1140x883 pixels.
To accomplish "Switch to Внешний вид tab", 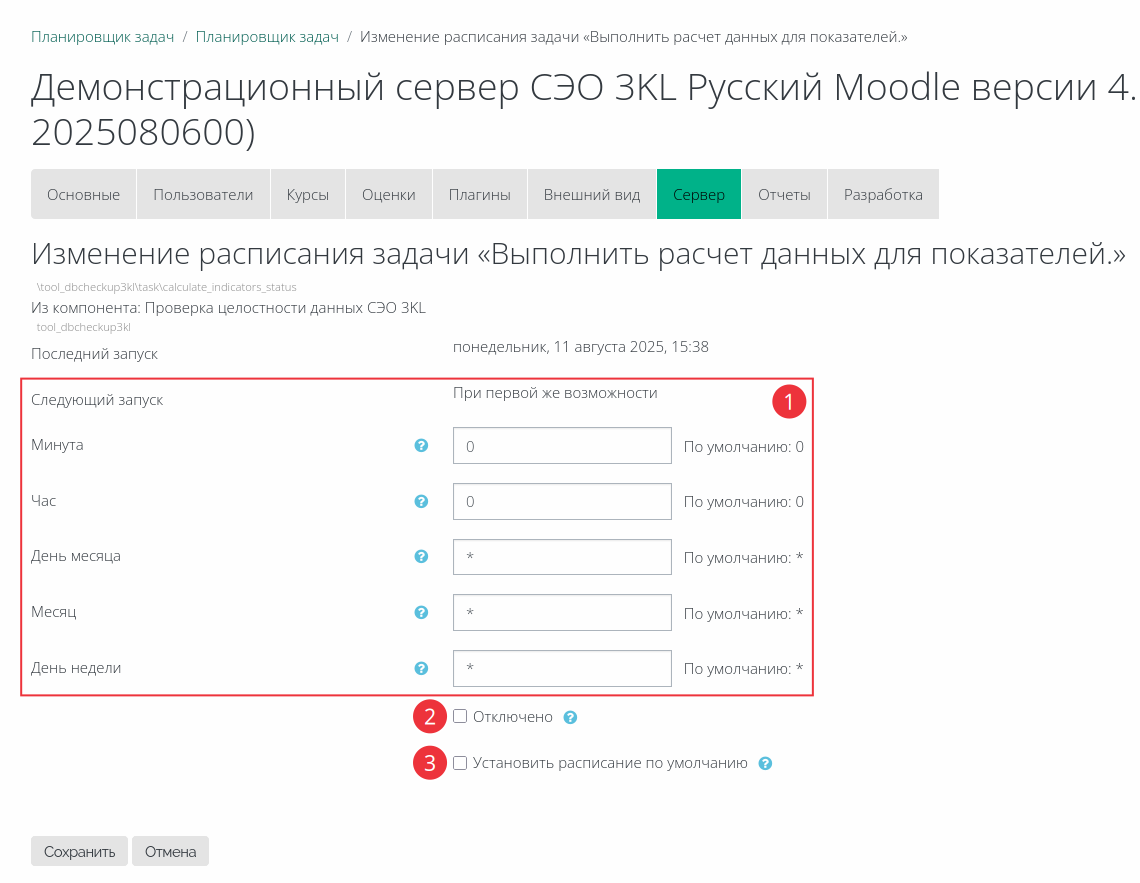I will pyautogui.click(x=592, y=194).
